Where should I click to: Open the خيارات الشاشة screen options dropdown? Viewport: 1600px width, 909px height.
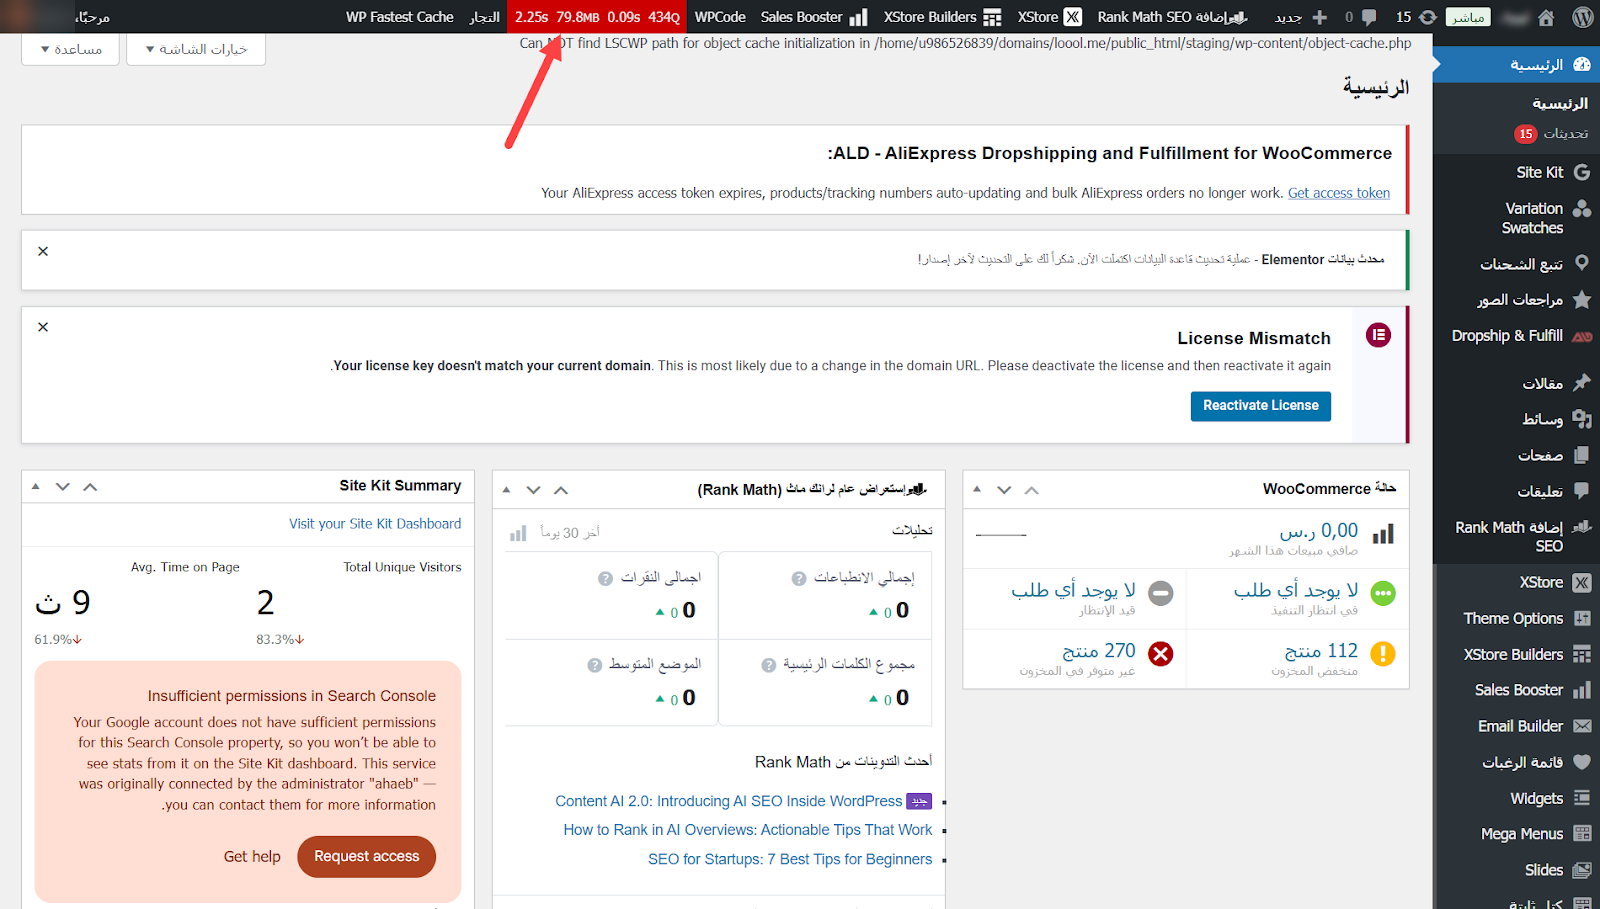coord(196,49)
